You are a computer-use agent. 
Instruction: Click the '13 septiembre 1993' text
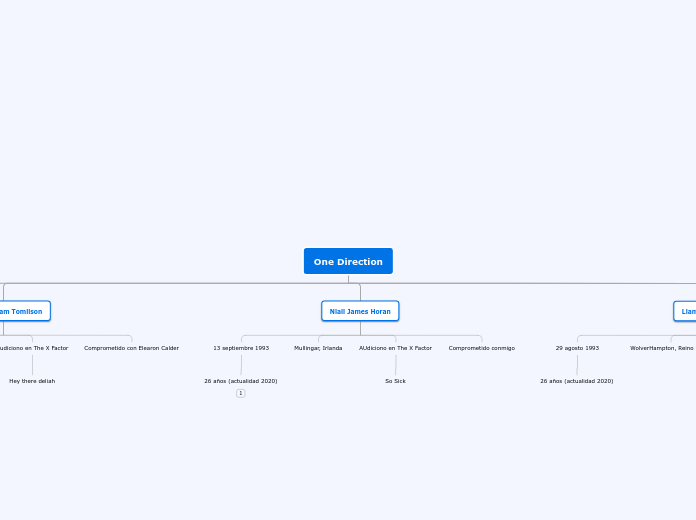pyautogui.click(x=241, y=348)
